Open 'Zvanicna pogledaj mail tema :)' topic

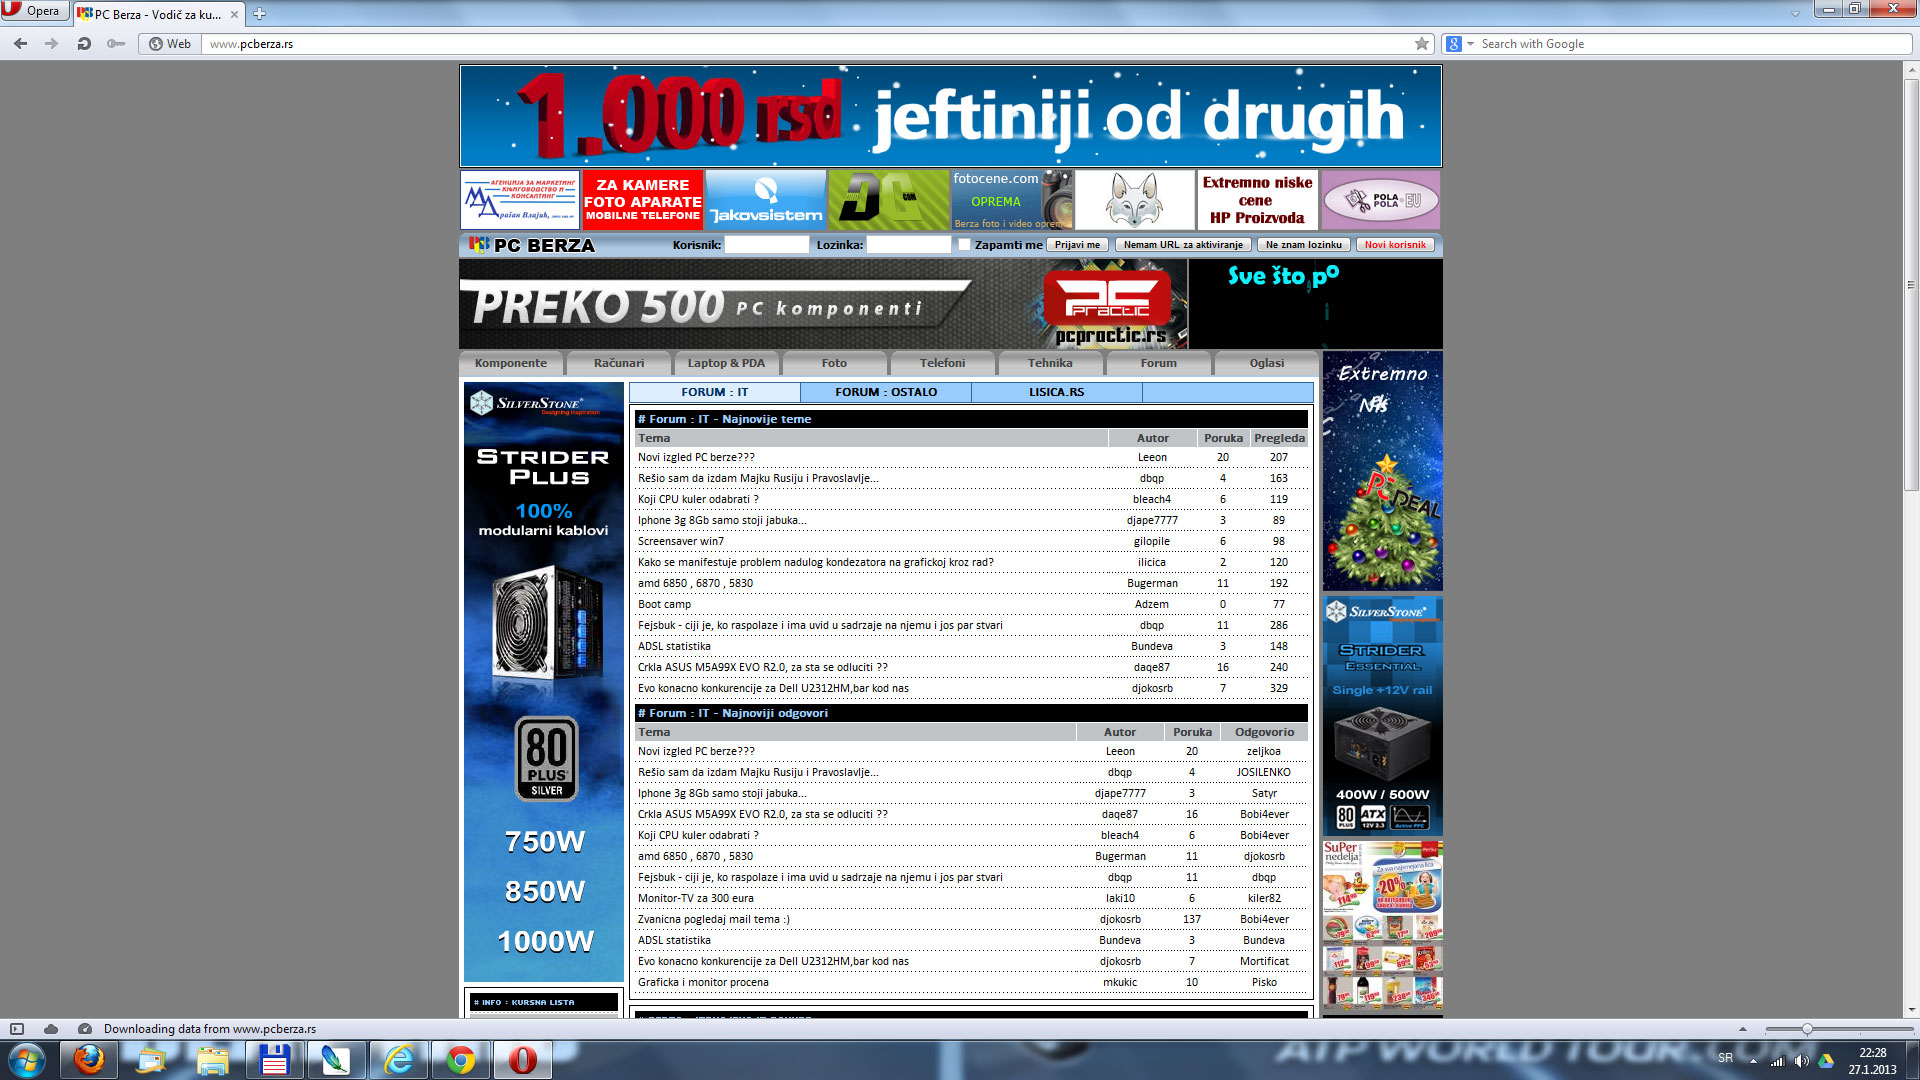[x=713, y=919]
